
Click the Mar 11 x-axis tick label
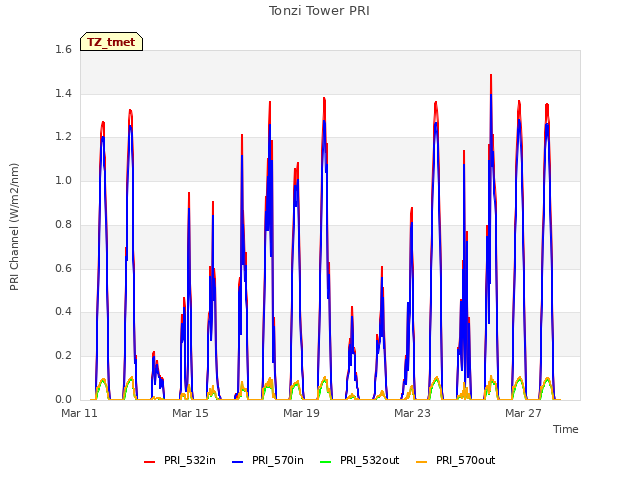(80, 413)
